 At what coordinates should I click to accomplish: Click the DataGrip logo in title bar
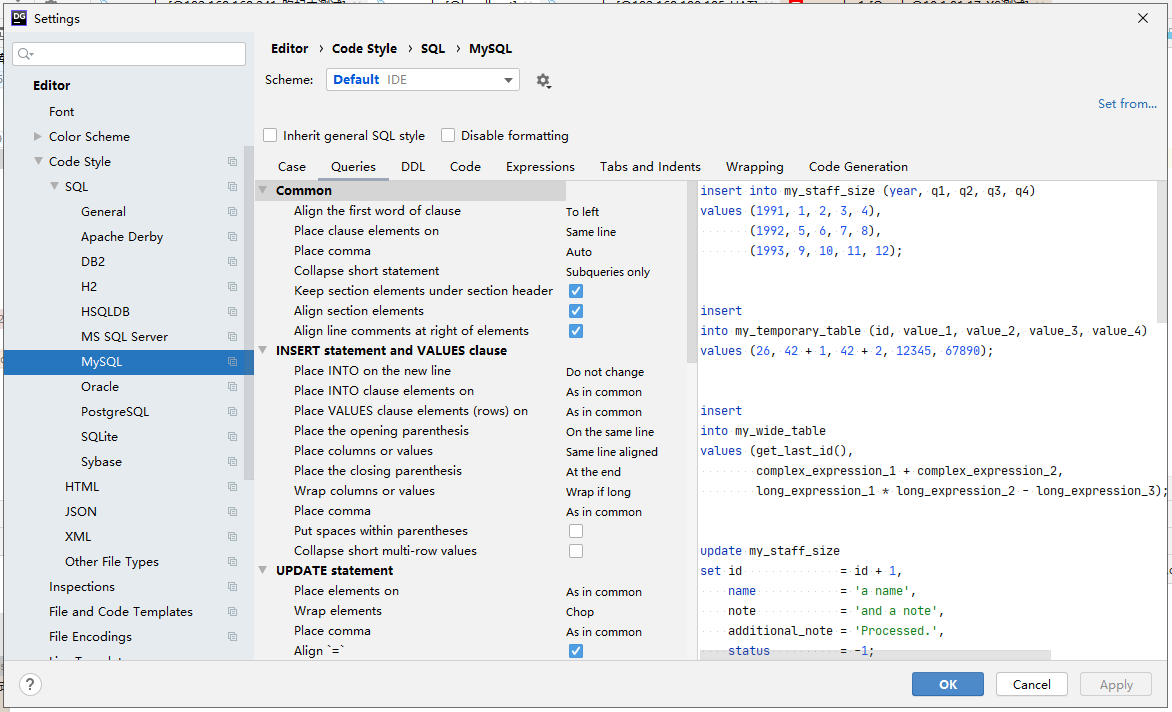[x=19, y=18]
